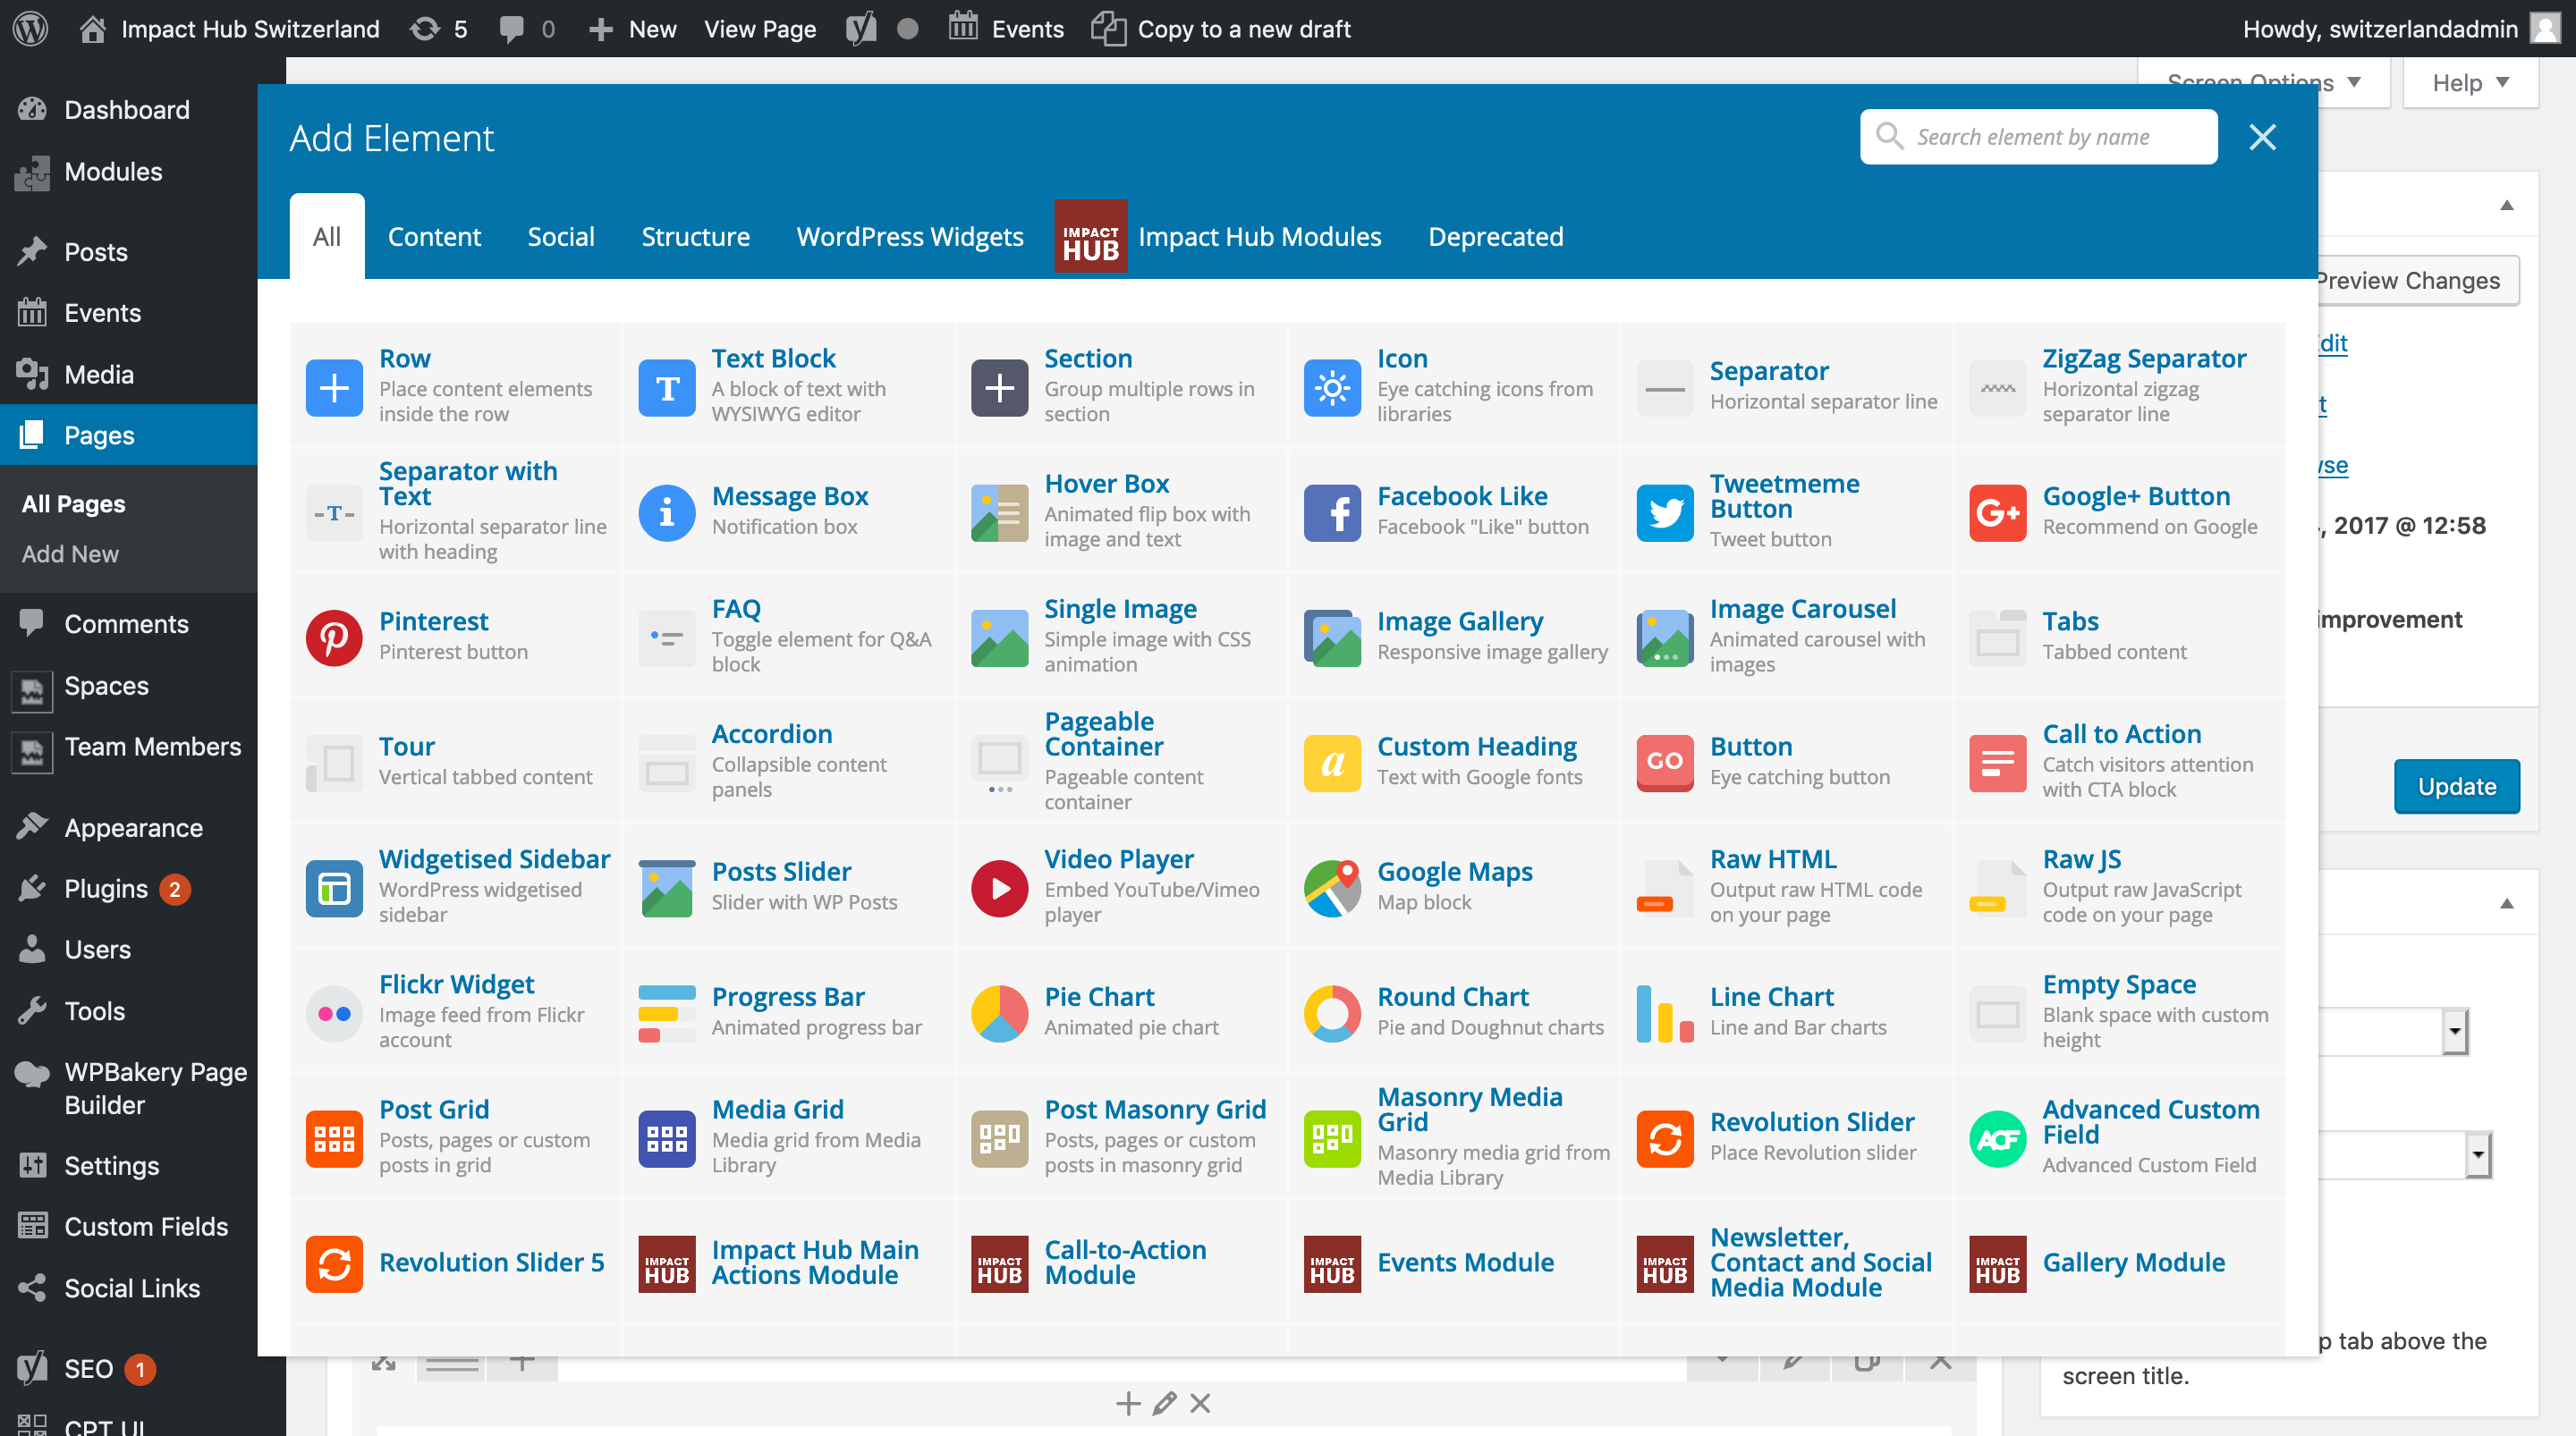Choose the Video Player element icon
Viewport: 2576px width, 1436px height.
point(999,887)
